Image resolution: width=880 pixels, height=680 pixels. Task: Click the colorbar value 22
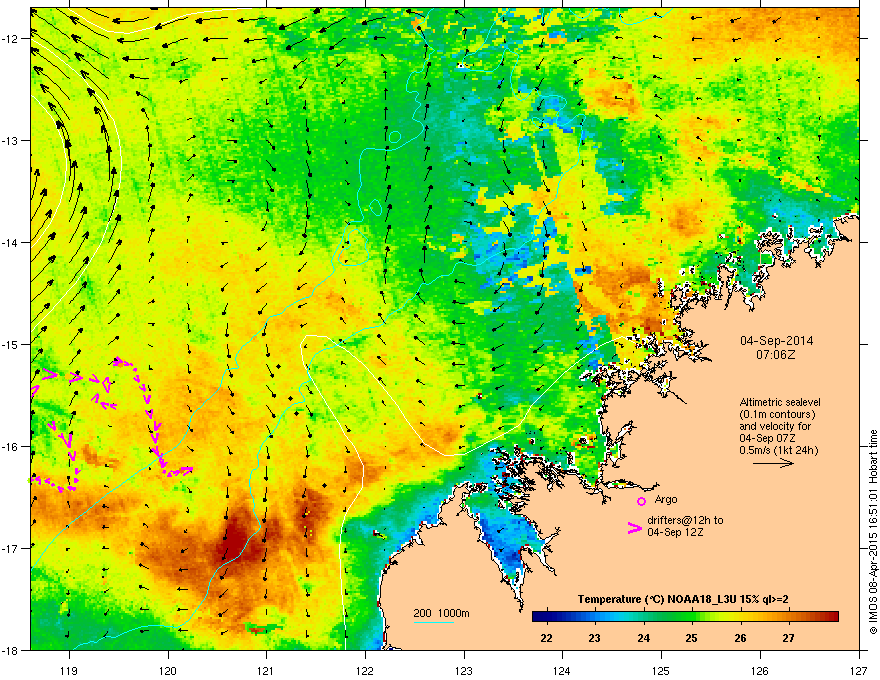click(x=546, y=638)
